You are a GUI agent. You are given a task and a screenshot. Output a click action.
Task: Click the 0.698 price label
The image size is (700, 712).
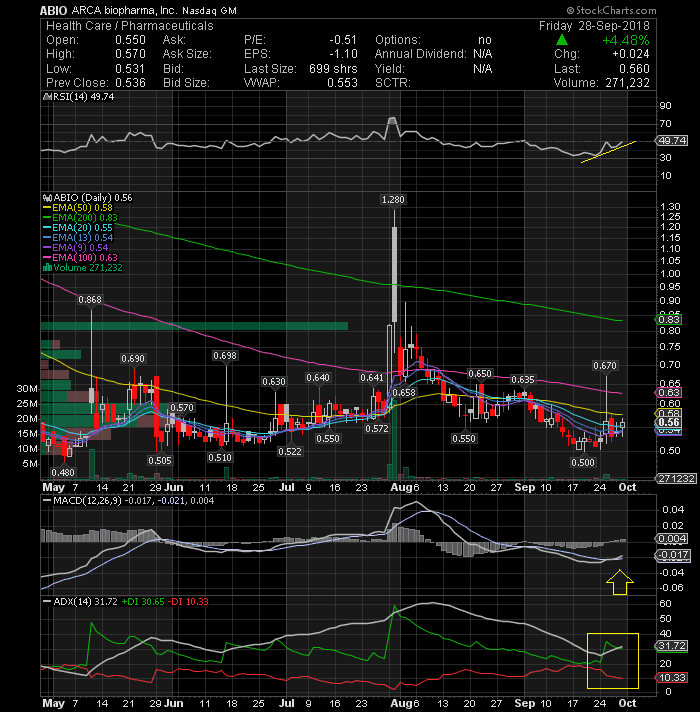225,356
